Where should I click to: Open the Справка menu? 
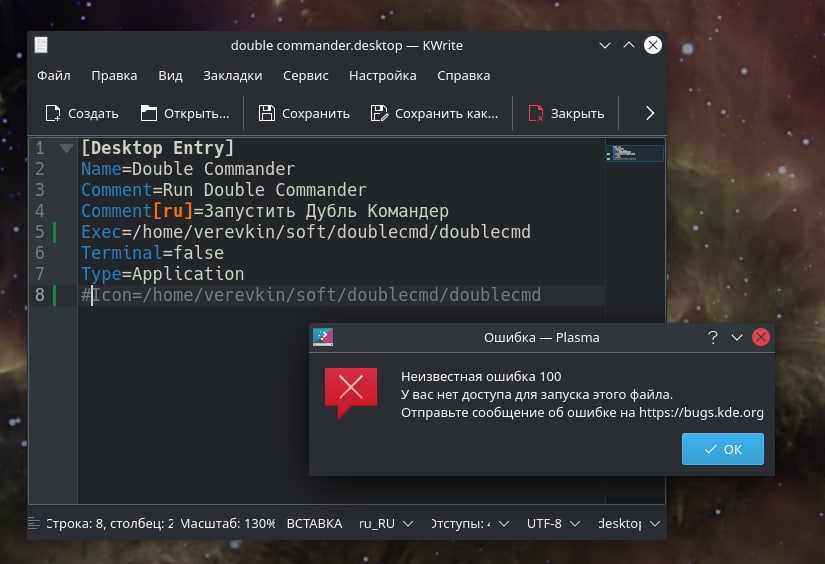pyautogui.click(x=464, y=76)
